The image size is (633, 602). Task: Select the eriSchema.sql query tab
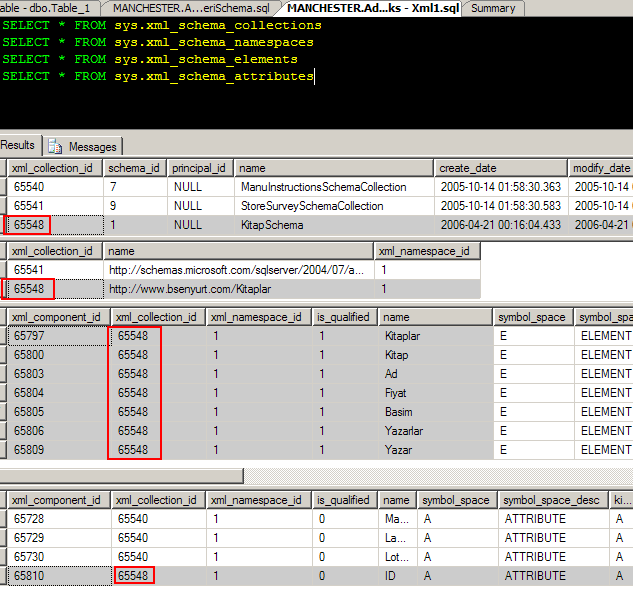(x=190, y=8)
